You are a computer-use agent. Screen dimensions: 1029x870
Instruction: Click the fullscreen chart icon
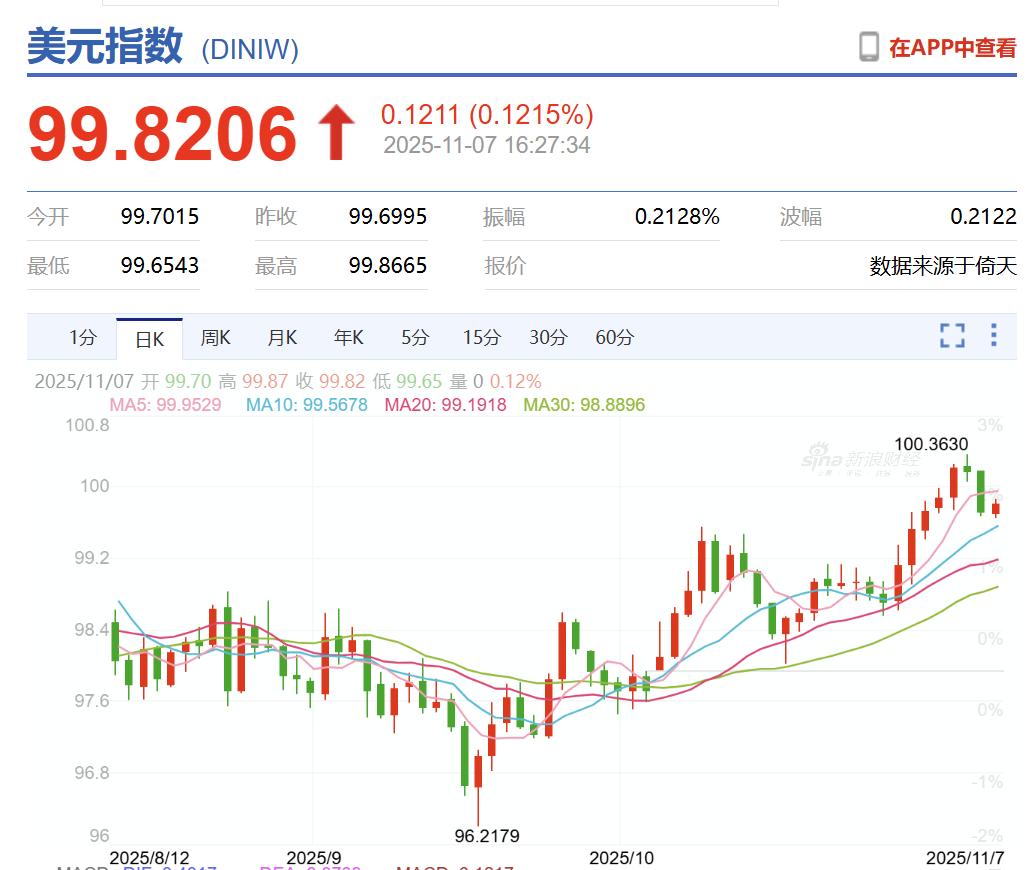tap(952, 337)
